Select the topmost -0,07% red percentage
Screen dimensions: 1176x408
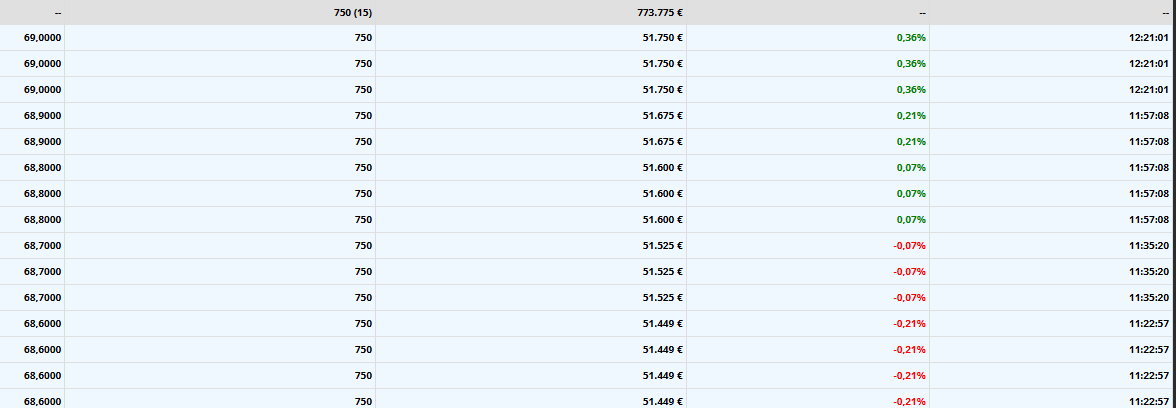pyautogui.click(x=808, y=245)
